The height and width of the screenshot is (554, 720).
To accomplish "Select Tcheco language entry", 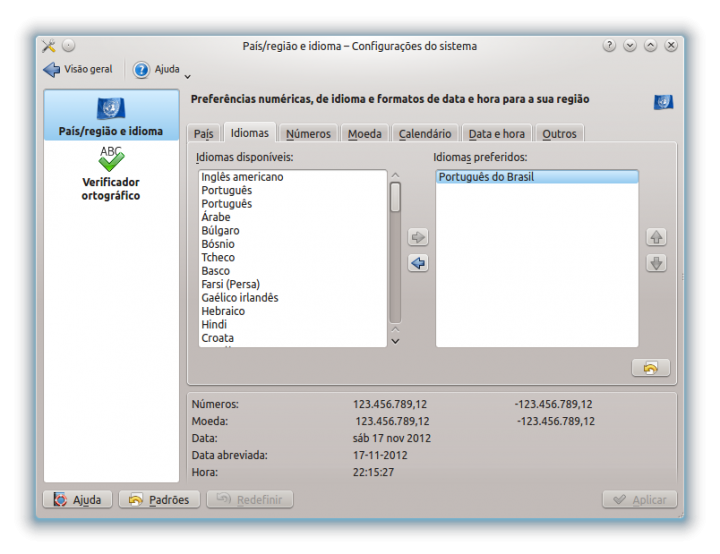I will click(293, 257).
